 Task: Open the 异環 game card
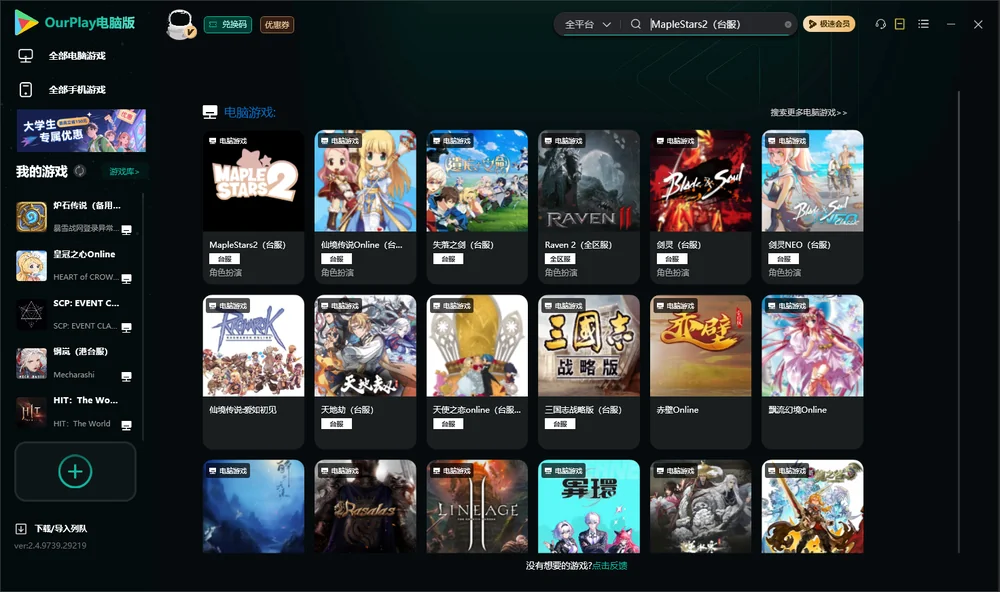tap(589, 507)
